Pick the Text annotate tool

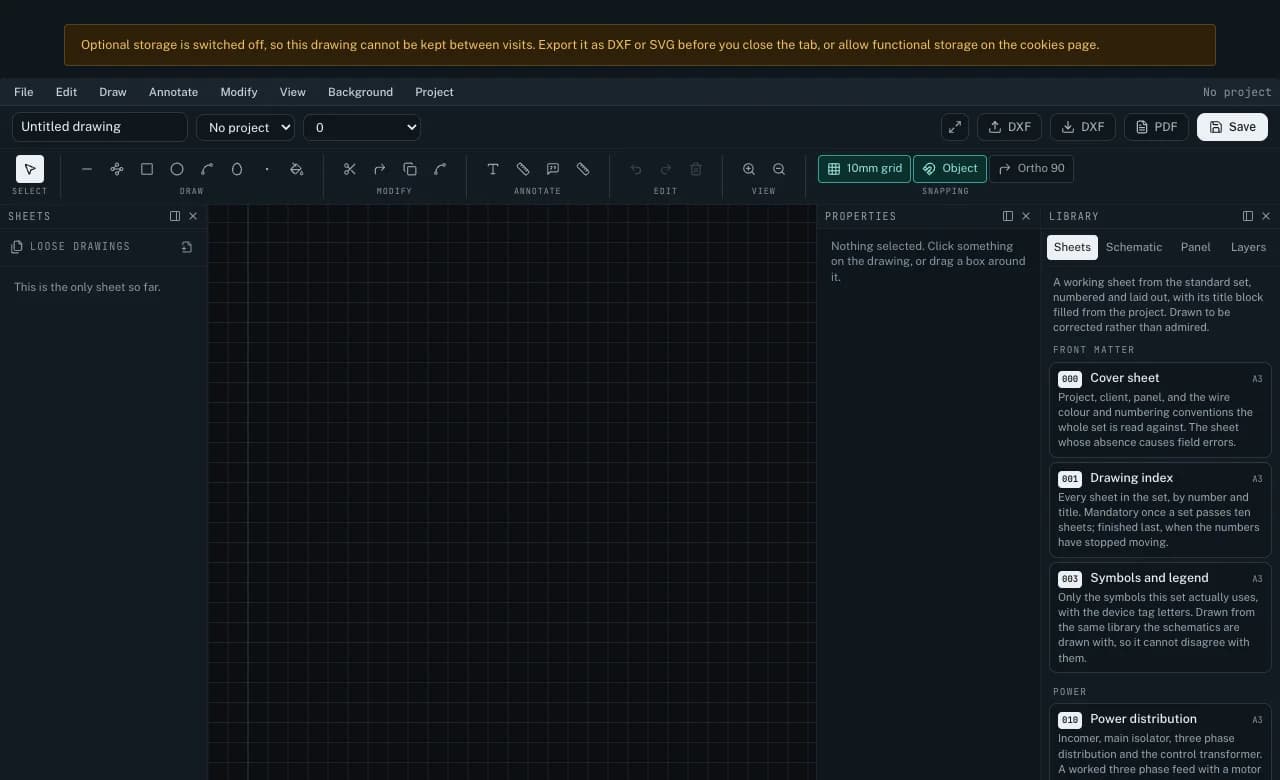[493, 169]
